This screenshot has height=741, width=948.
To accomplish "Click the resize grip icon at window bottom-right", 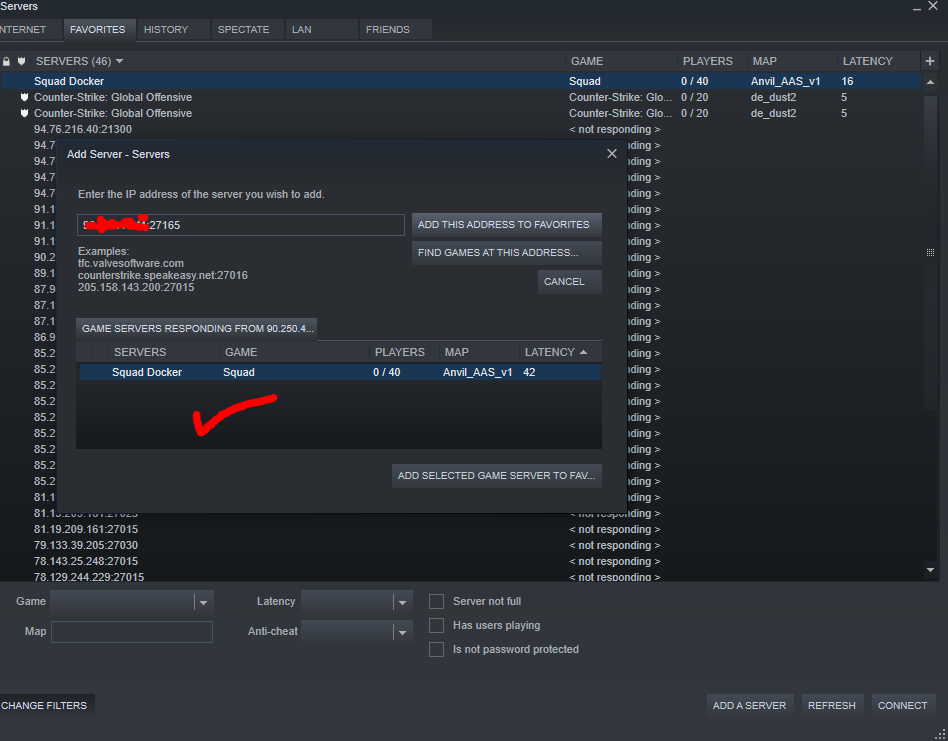I will [940, 733].
